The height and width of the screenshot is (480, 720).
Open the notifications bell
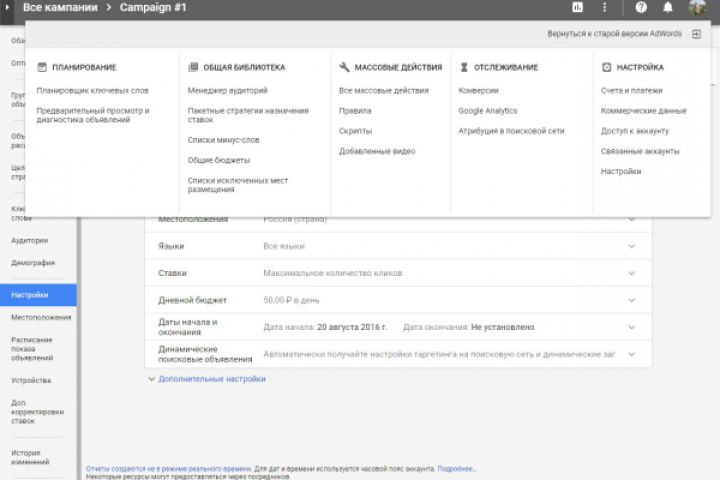tap(668, 7)
